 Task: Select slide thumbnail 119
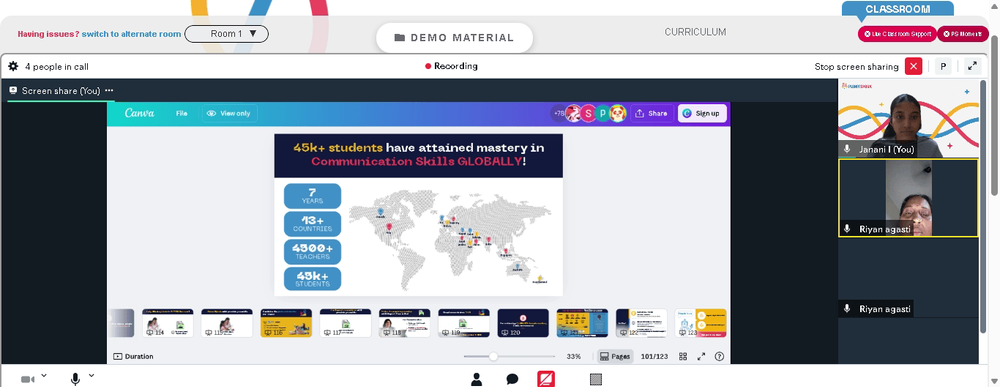coord(464,323)
